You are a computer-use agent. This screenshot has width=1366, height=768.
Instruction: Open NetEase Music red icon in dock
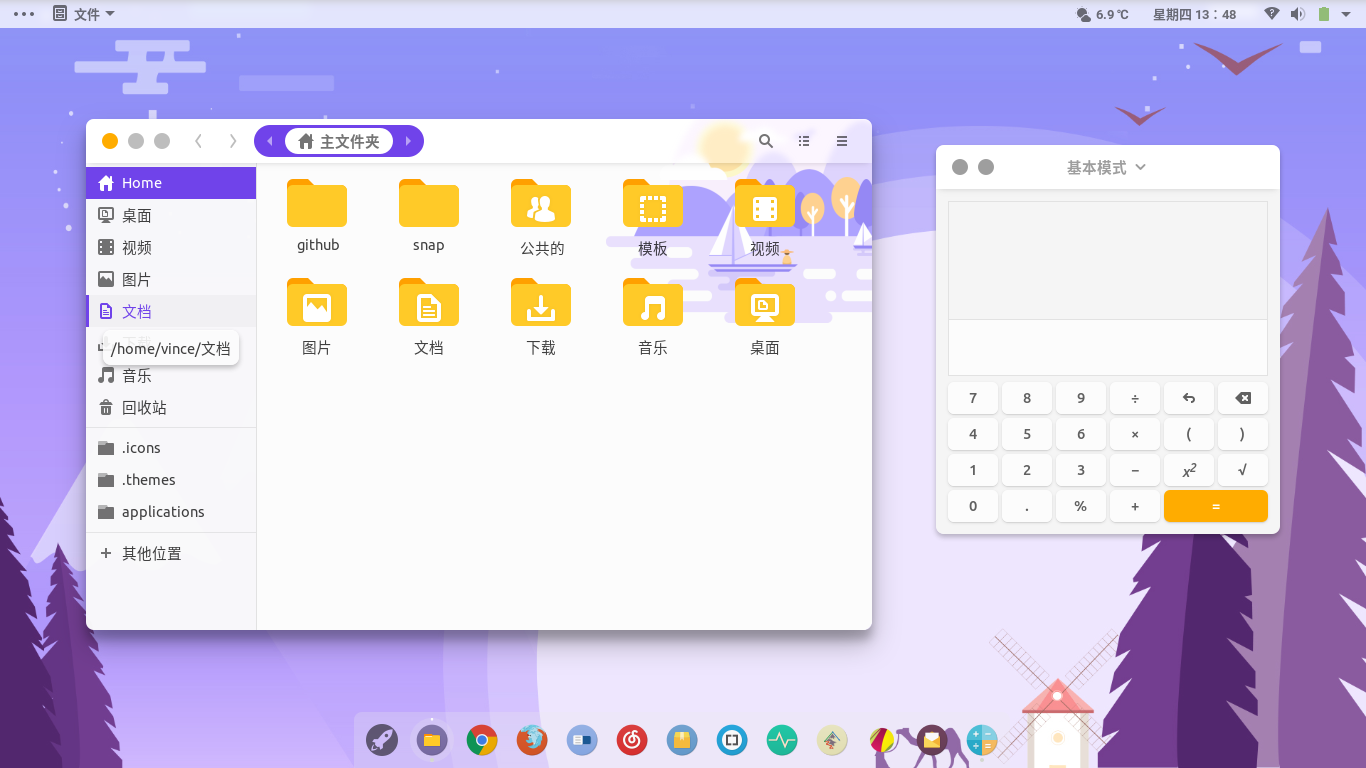(x=632, y=740)
